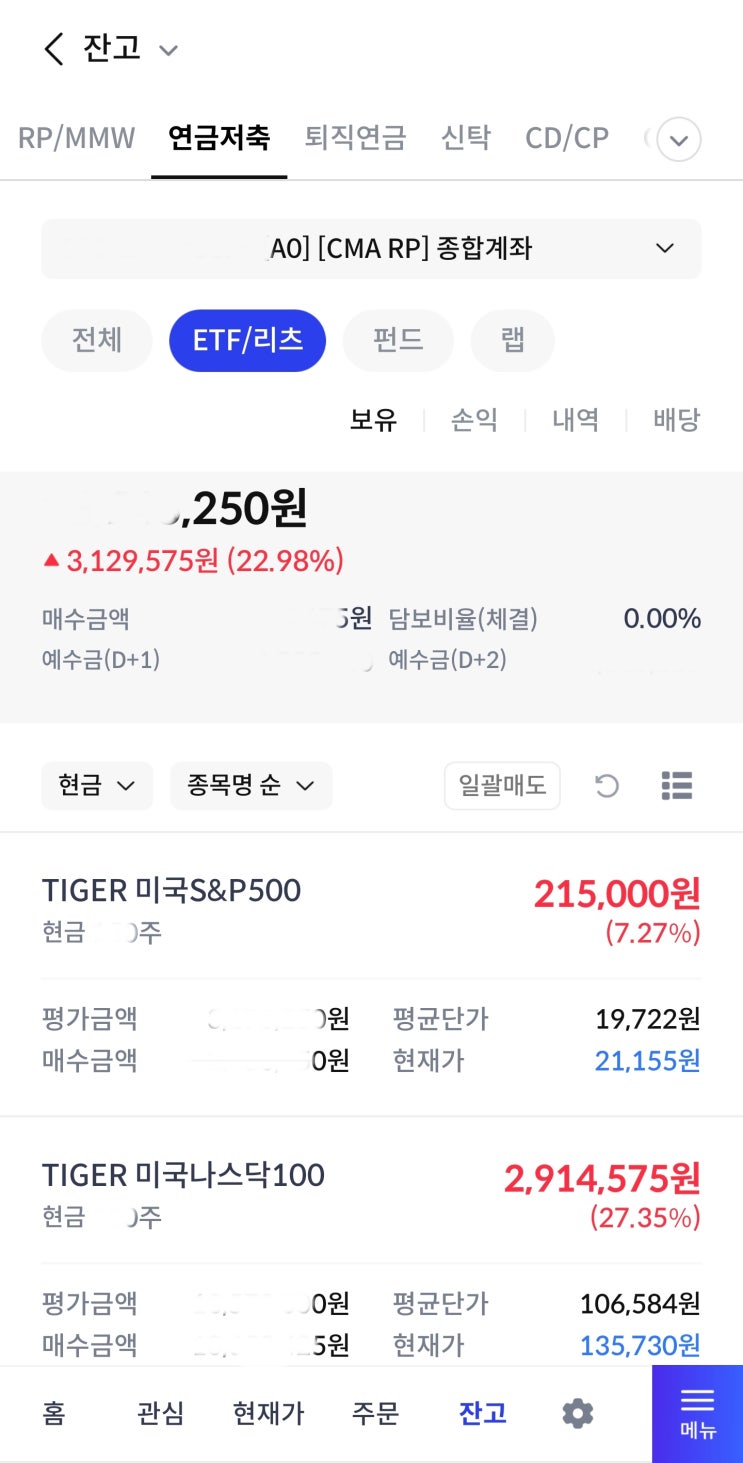Select the 펀드 filter chip
Image resolution: width=743 pixels, height=1463 pixels.
(398, 340)
